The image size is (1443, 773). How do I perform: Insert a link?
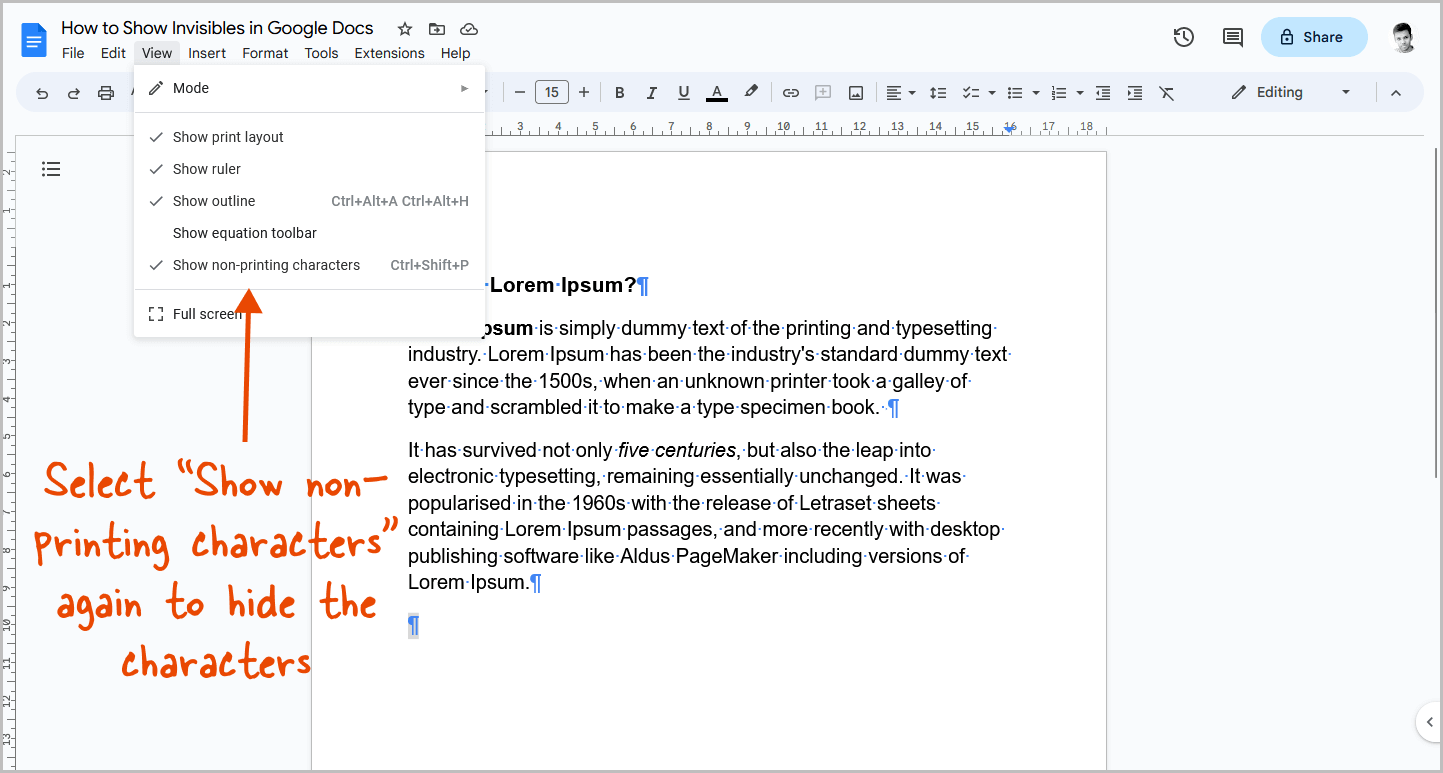(790, 92)
